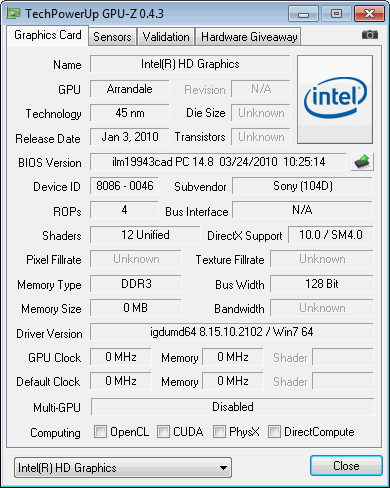The height and width of the screenshot is (488, 390).
Task: Click the ROPs field showing 4
Action: 124,210
